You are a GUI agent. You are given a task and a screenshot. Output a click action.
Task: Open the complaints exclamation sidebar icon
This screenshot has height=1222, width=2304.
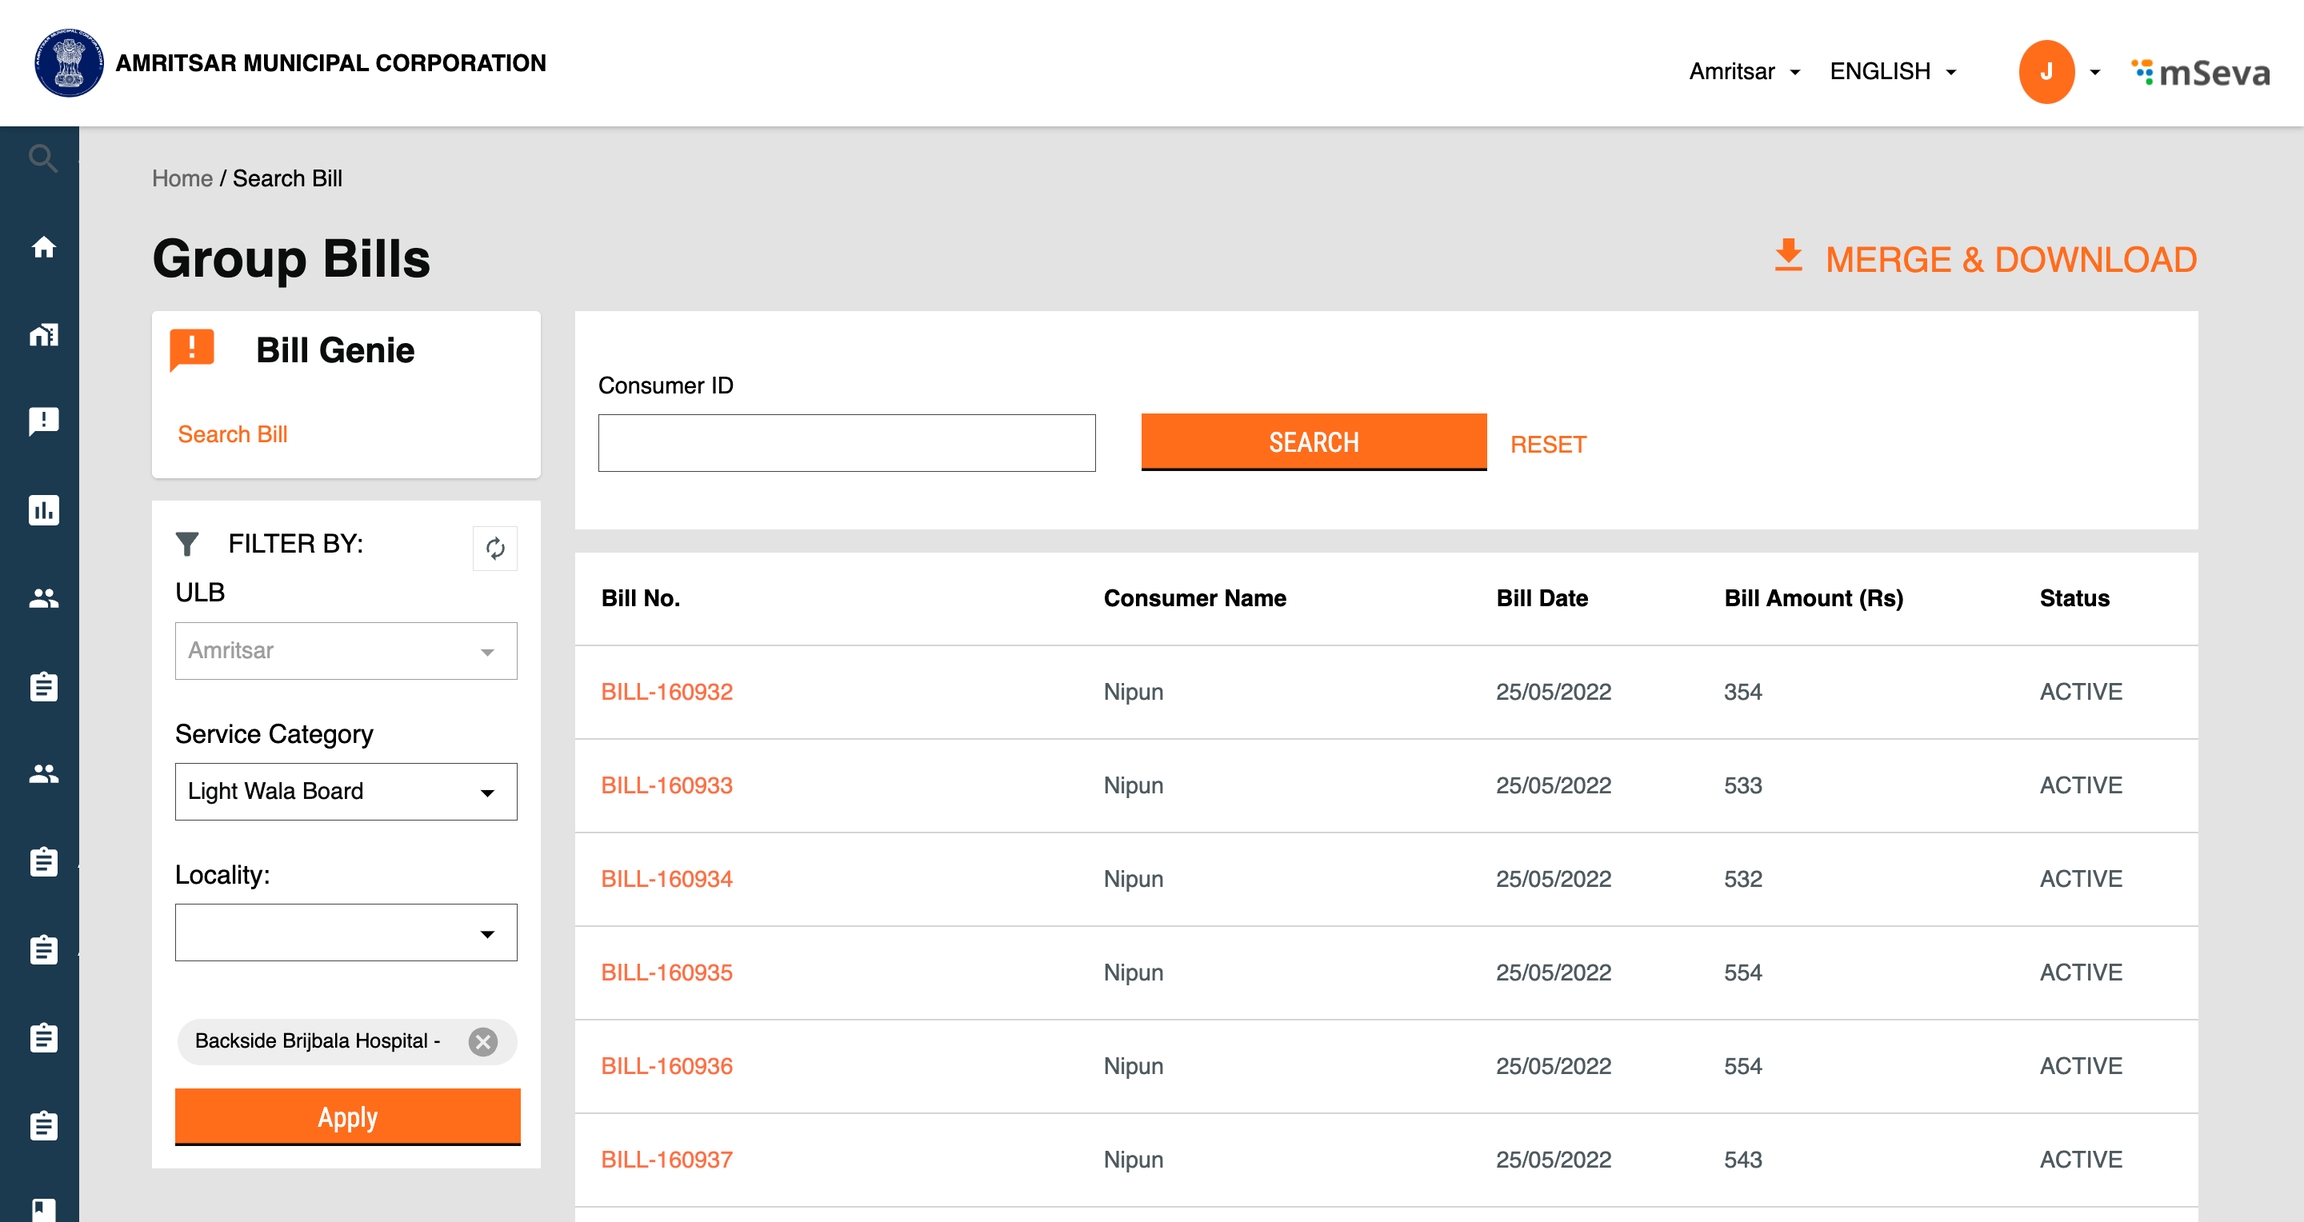pyautogui.click(x=43, y=421)
